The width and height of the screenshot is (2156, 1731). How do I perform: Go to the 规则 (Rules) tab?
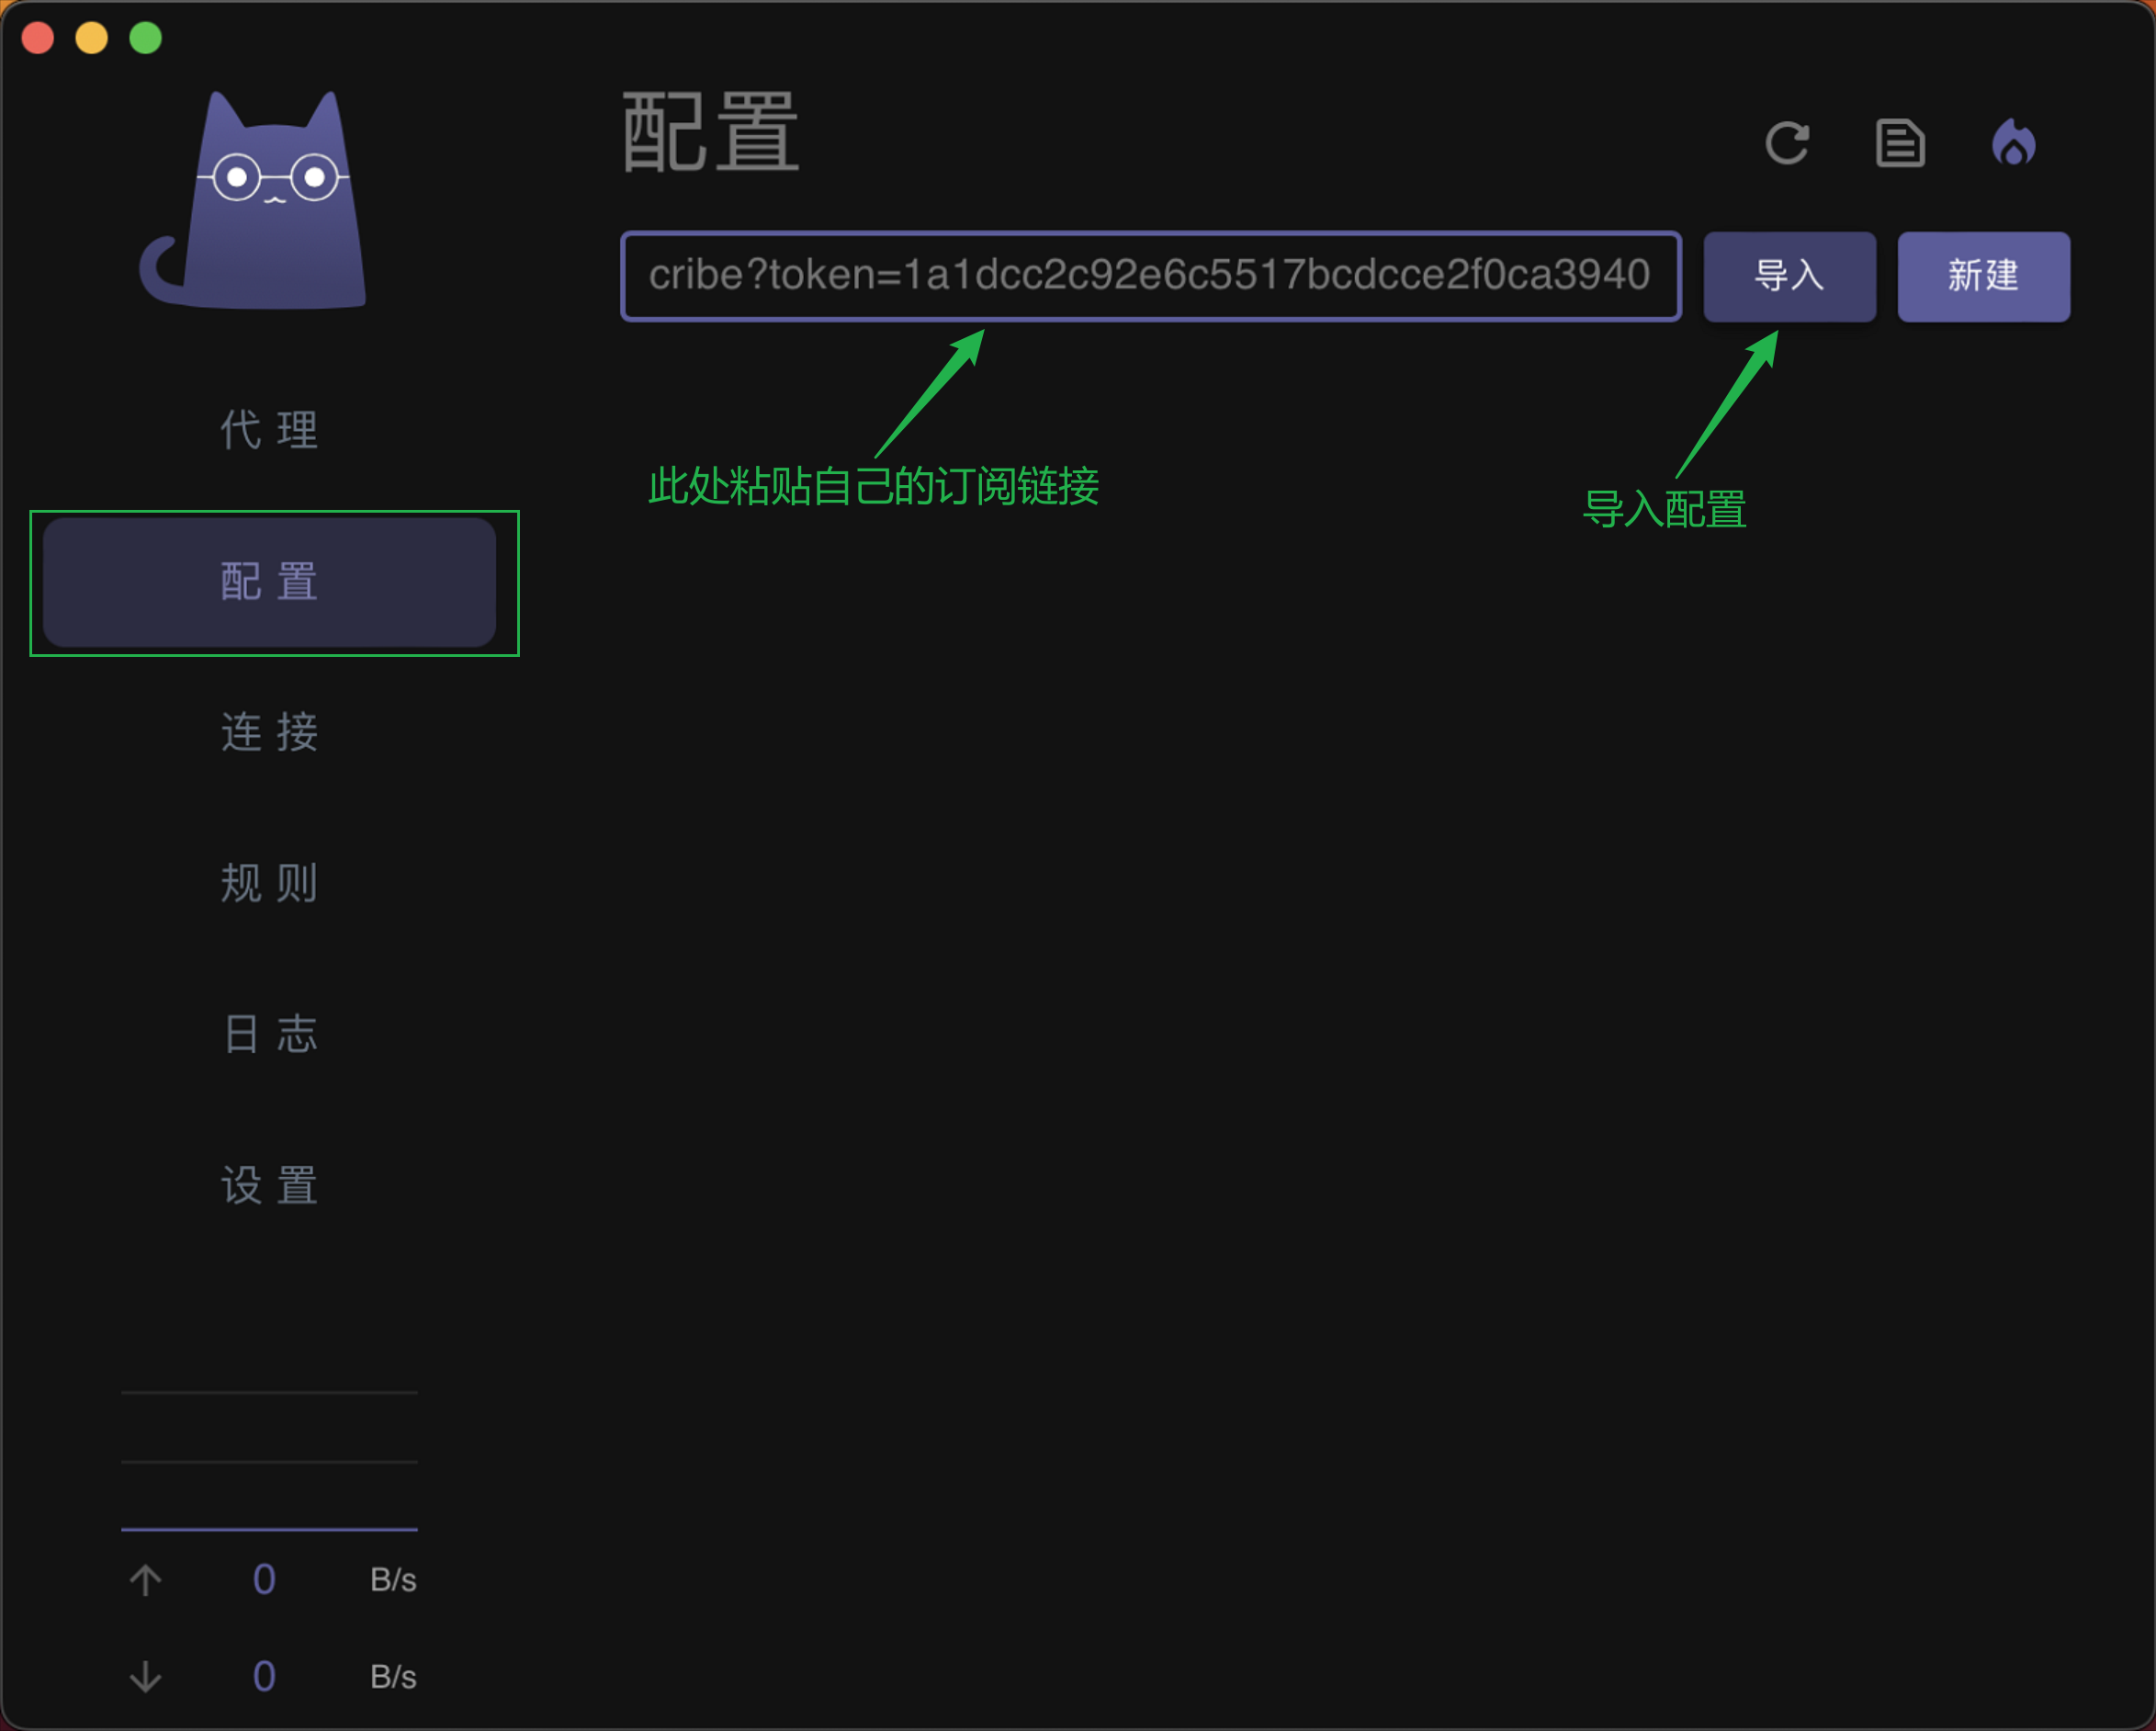click(x=269, y=884)
